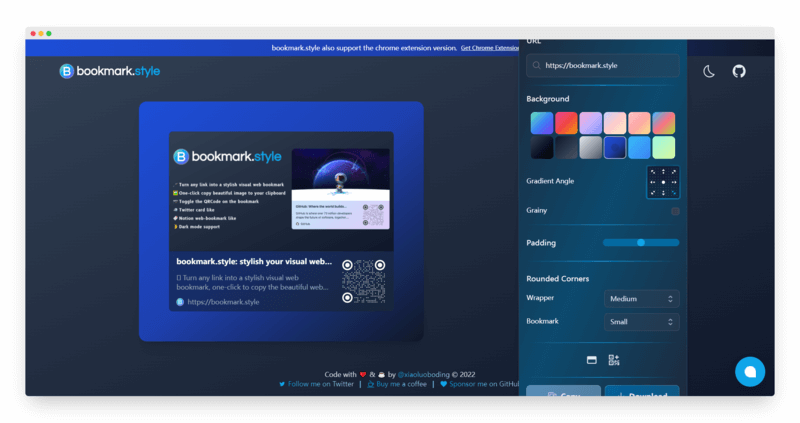Toggle the QR code display icon
800x423 pixels.
point(614,360)
